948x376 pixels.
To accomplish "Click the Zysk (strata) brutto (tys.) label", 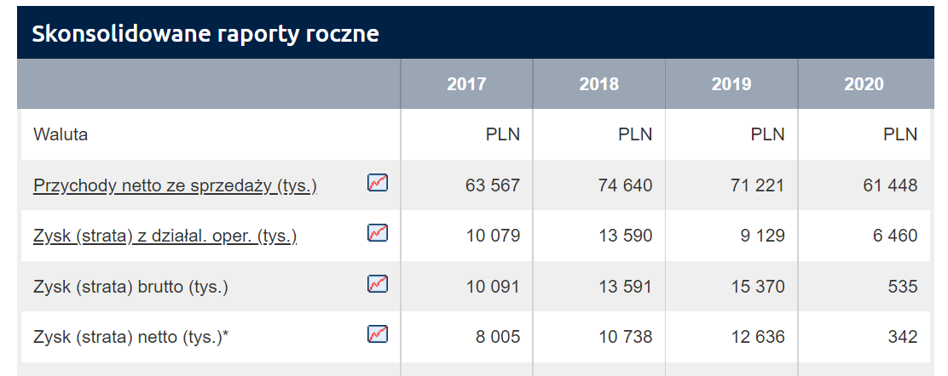I will pos(131,287).
